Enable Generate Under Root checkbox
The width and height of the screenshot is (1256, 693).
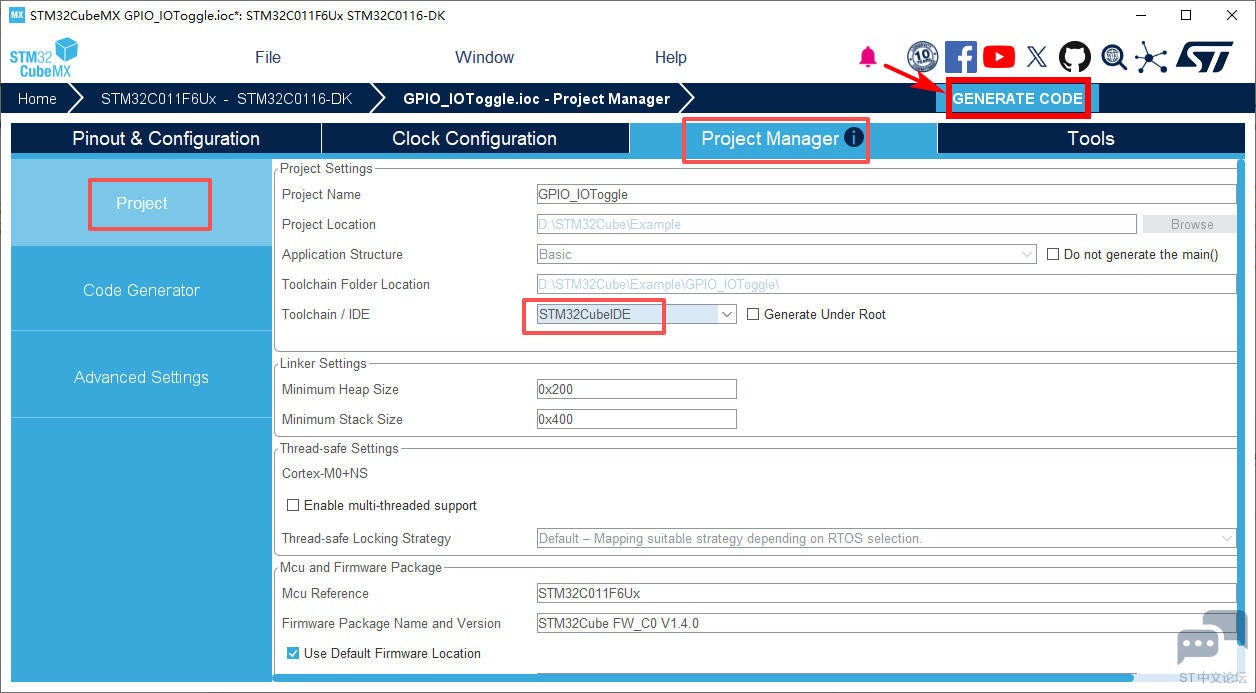click(x=752, y=314)
